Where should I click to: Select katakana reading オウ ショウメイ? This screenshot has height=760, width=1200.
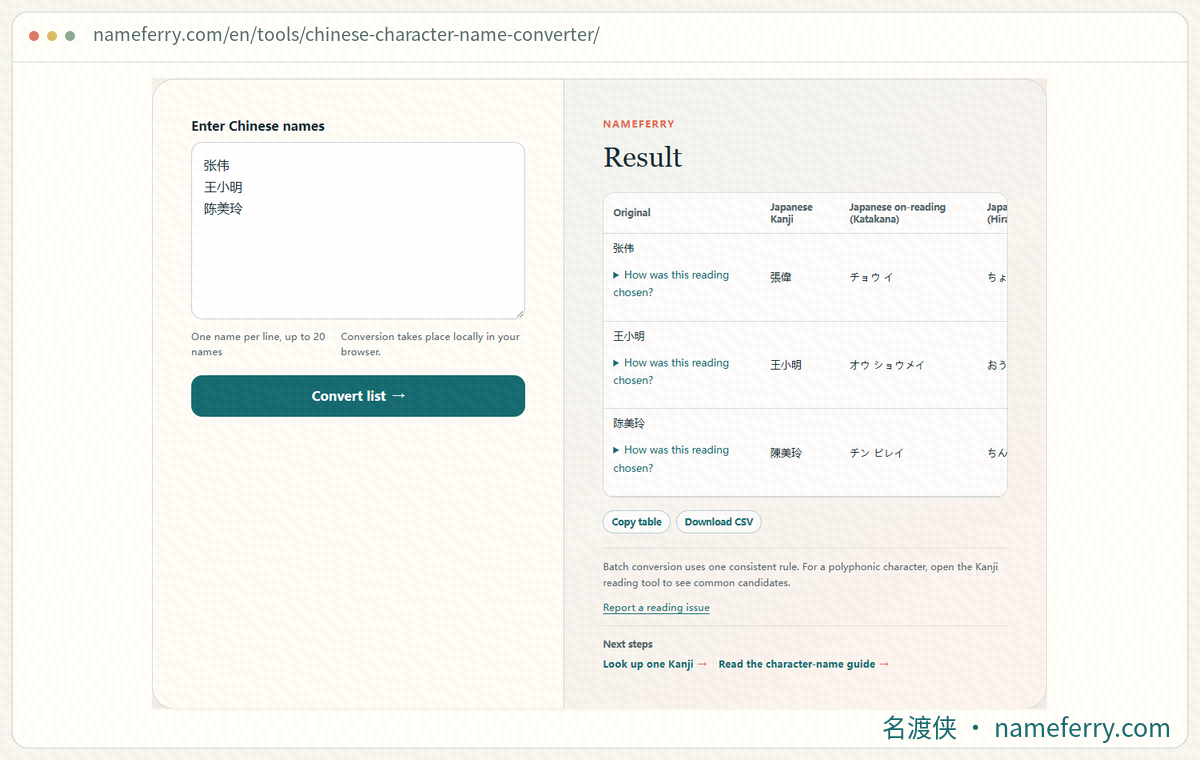pyautogui.click(x=887, y=365)
